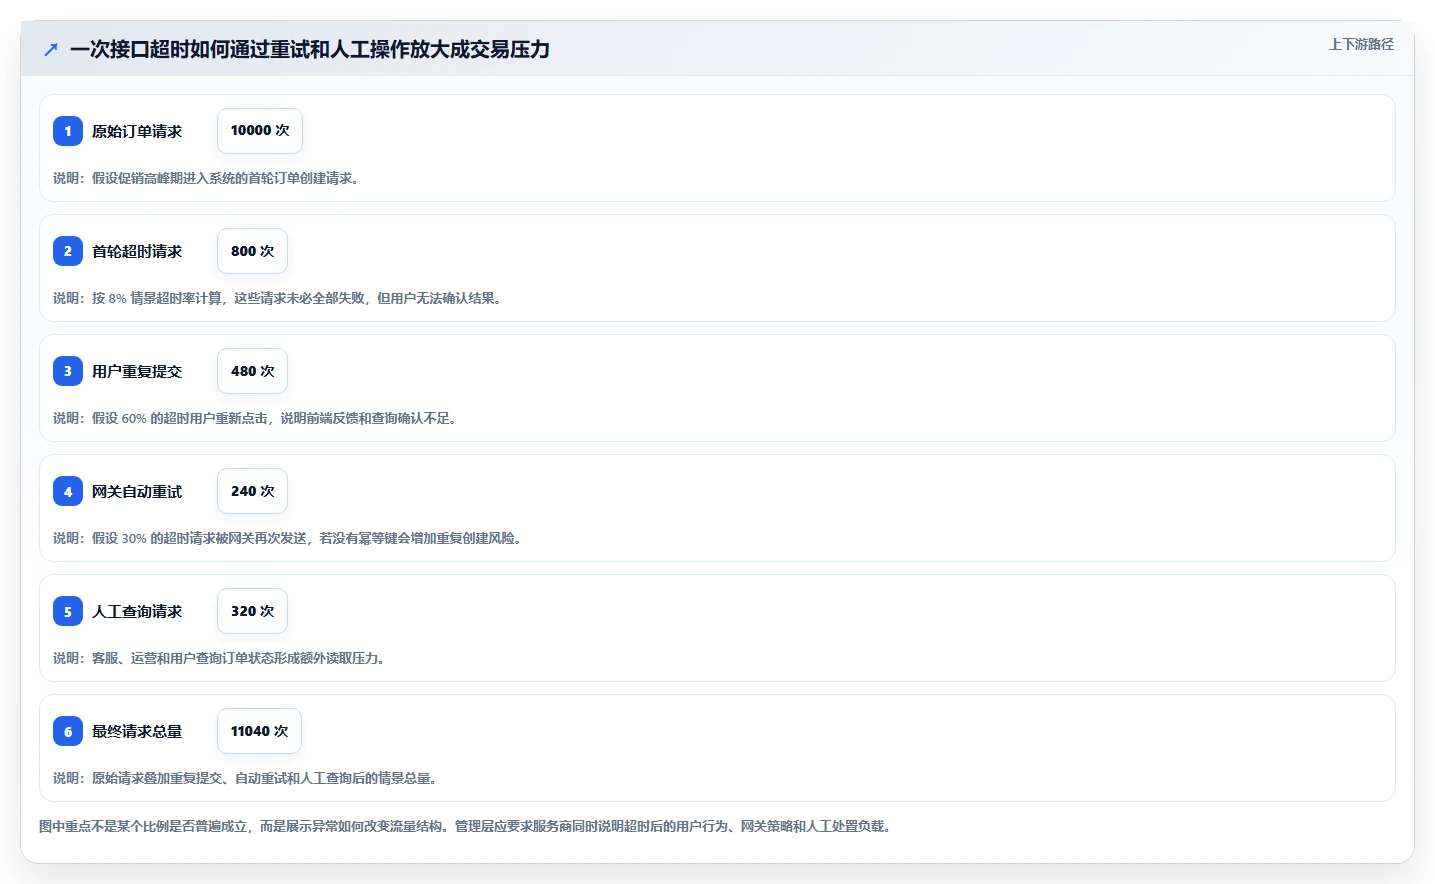Click the note 原始请求叠加重复提交
1435x884 pixels.
click(x=245, y=778)
